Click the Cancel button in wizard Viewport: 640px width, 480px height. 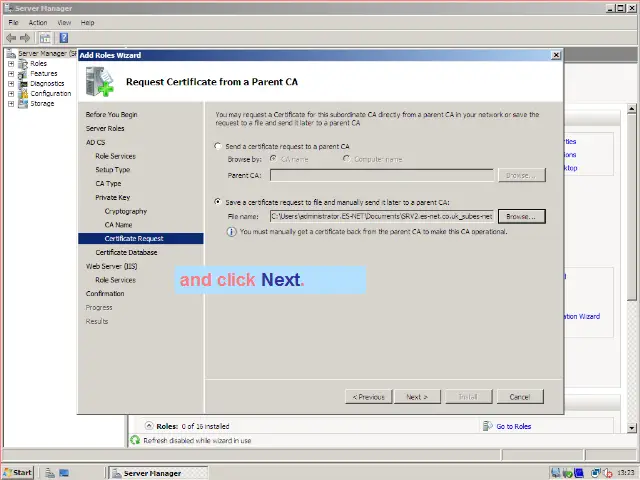click(x=520, y=397)
